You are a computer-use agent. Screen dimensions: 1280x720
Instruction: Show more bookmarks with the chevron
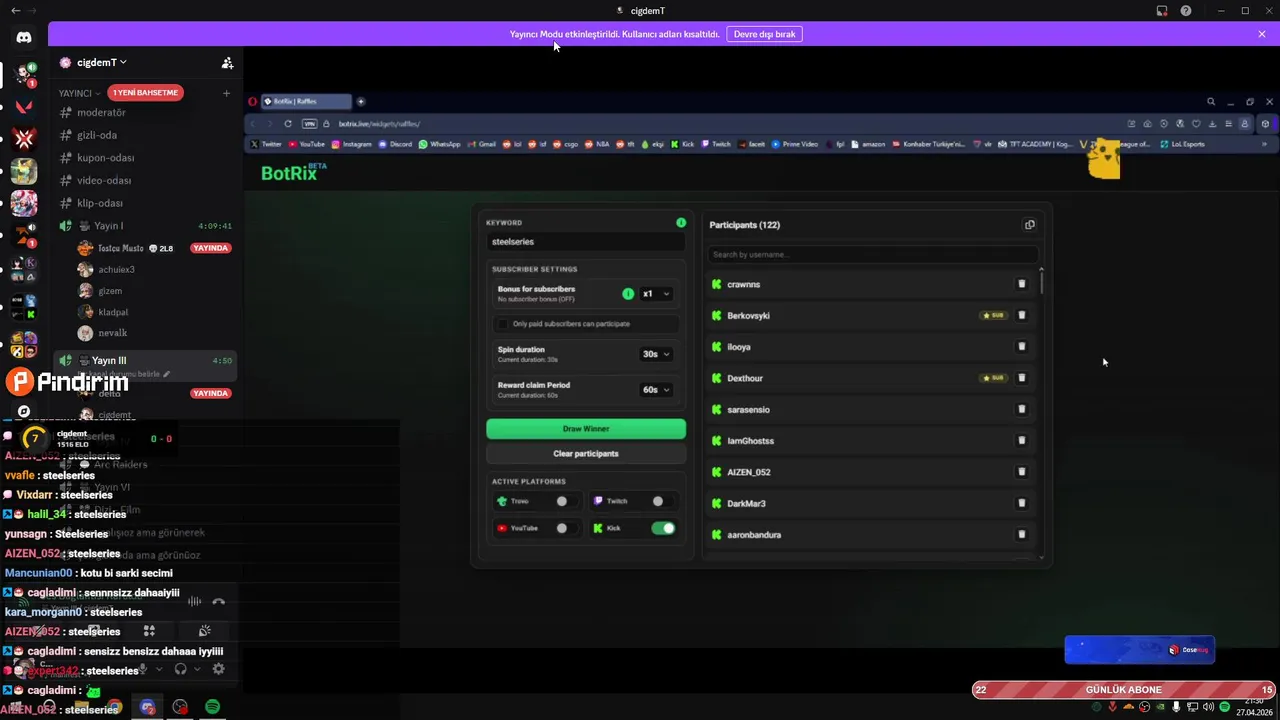pyautogui.click(x=1264, y=144)
